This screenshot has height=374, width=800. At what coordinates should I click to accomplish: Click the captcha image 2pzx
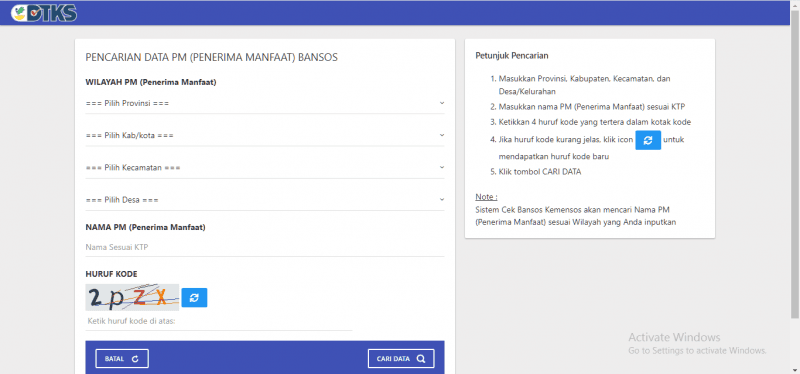pyautogui.click(x=132, y=297)
